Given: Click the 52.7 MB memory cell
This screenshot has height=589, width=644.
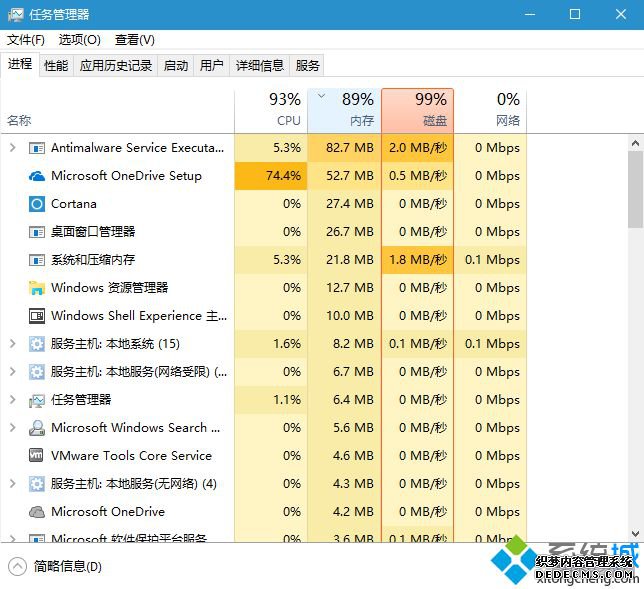Looking at the screenshot, I should coord(344,176).
